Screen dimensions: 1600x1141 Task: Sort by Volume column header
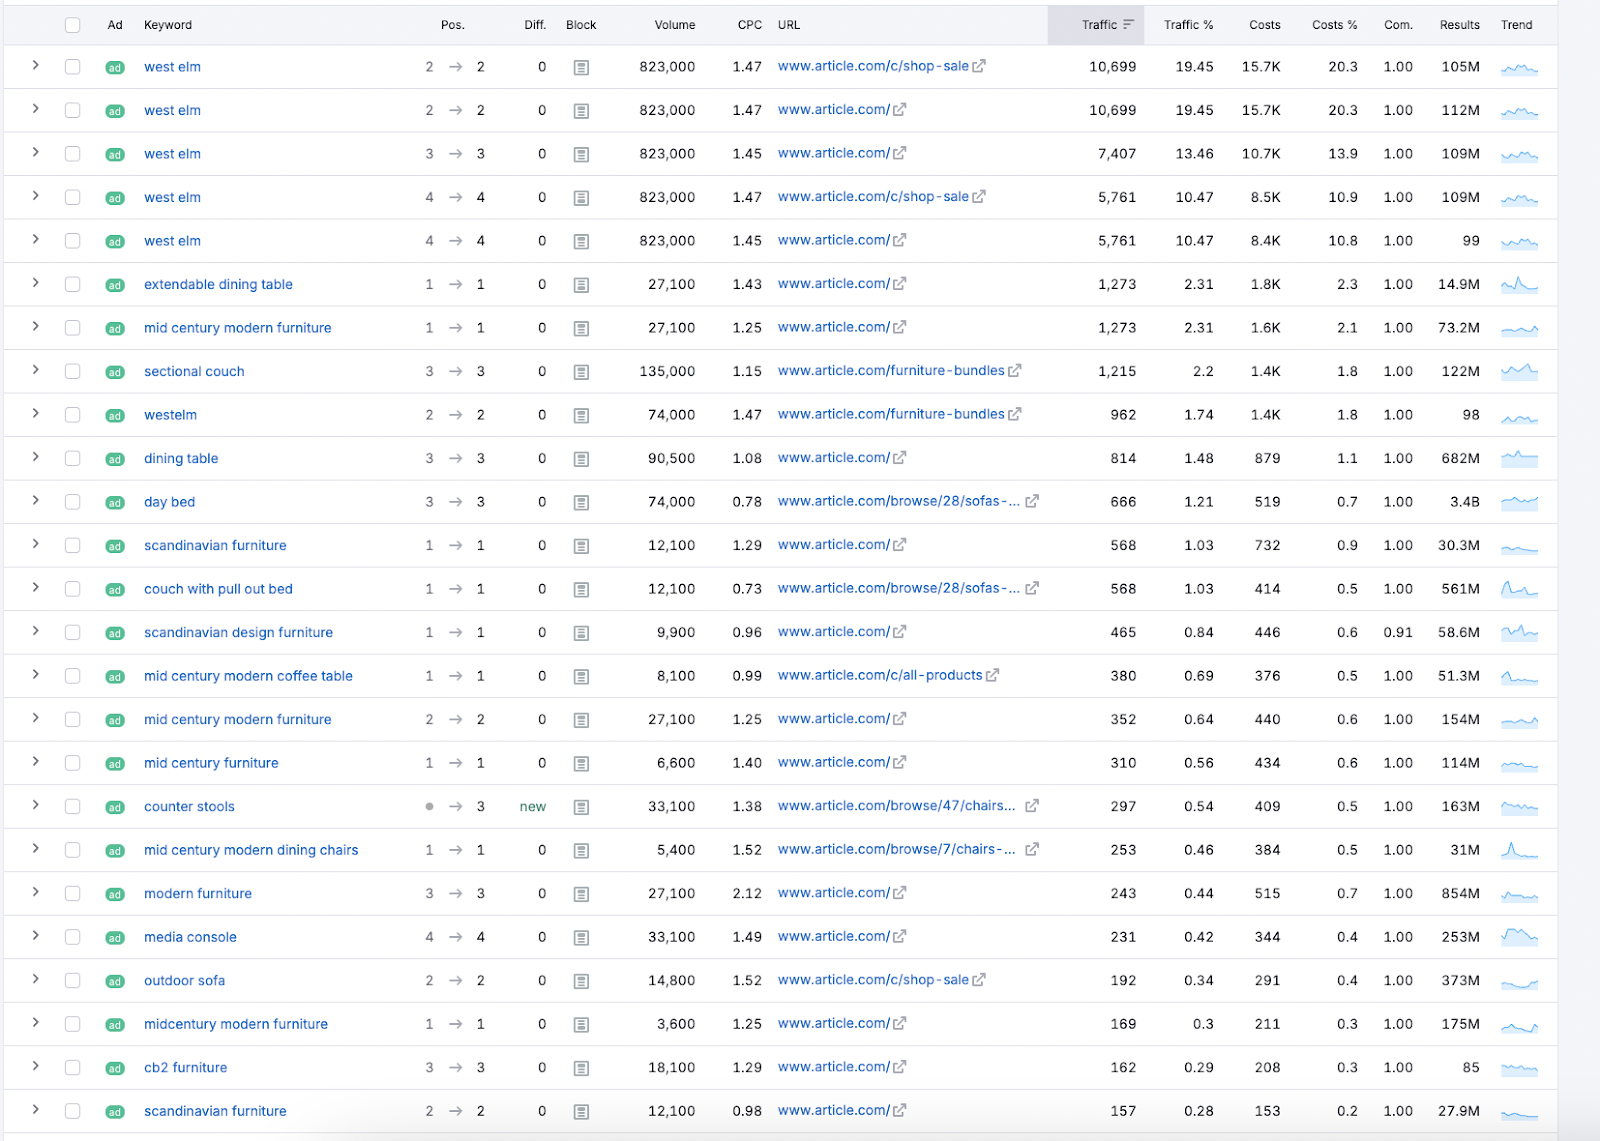[x=675, y=25]
